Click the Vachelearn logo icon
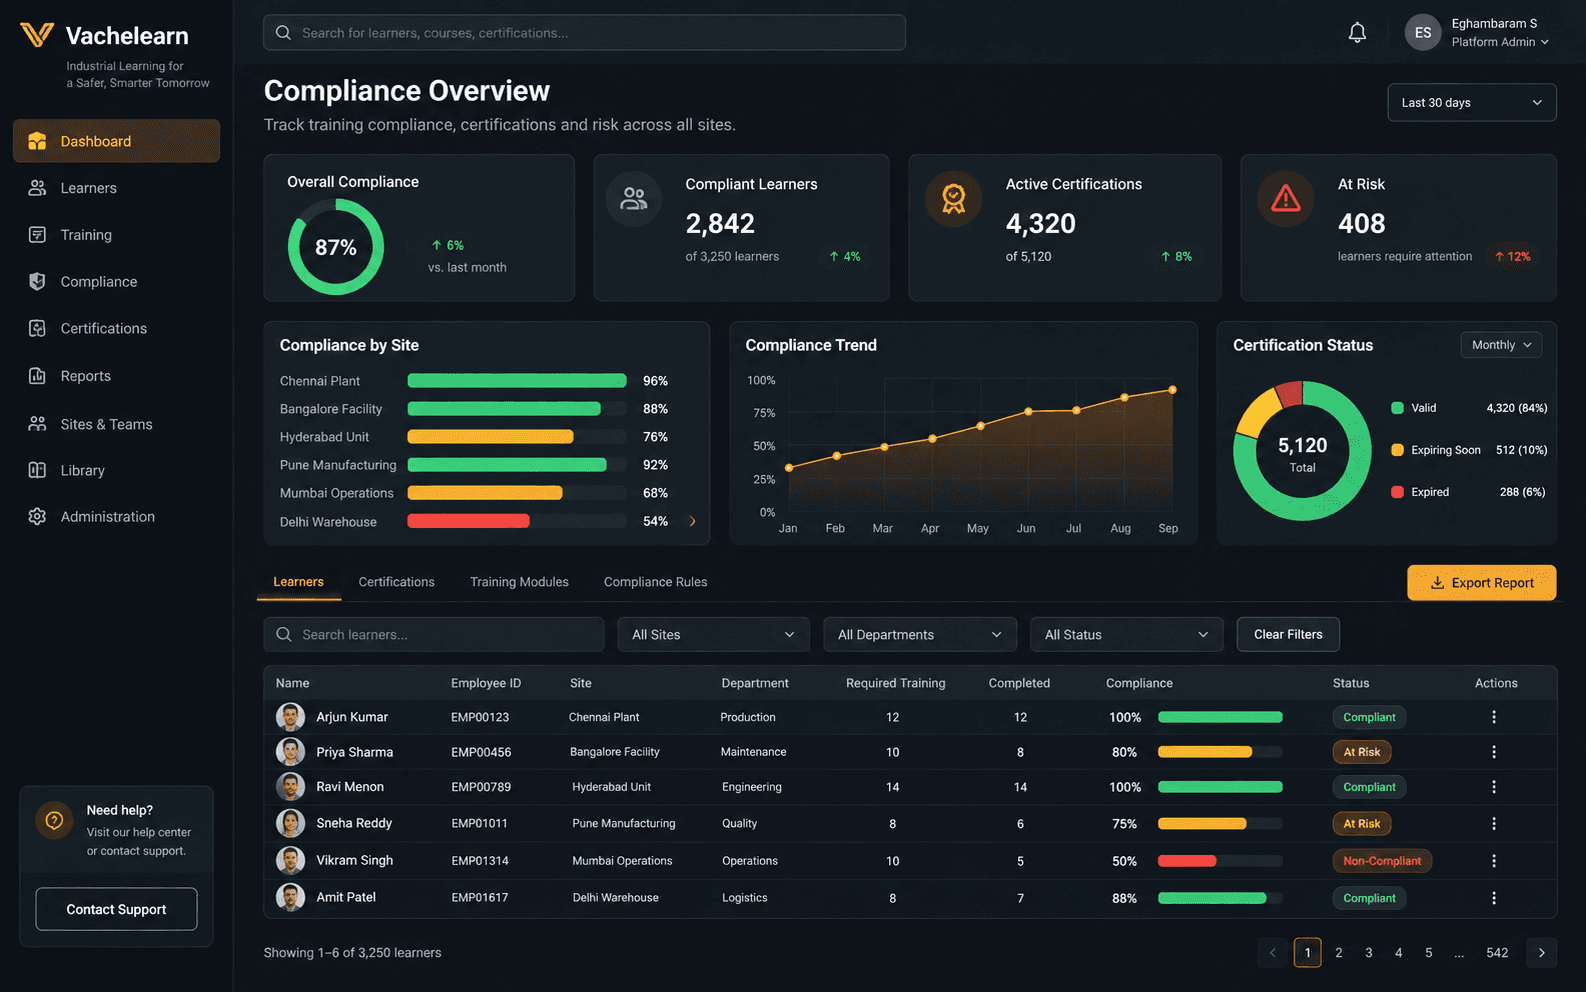 pos(37,35)
